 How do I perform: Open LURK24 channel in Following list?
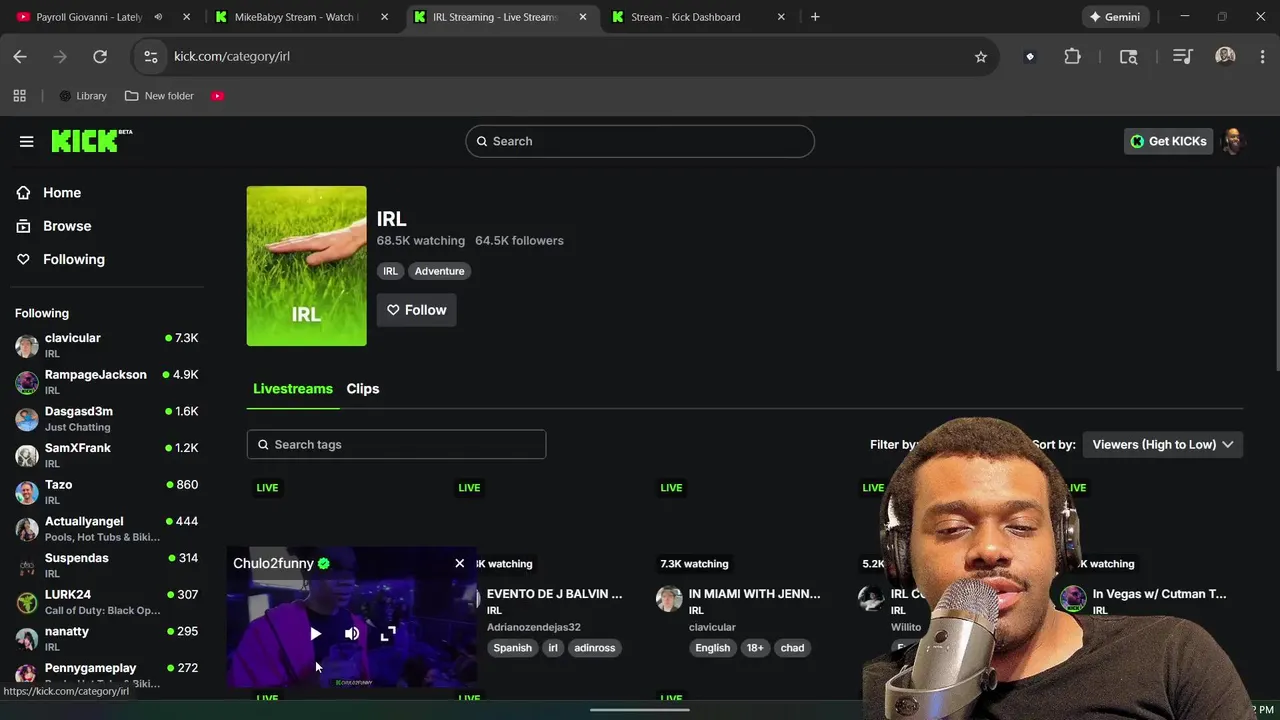click(106, 602)
